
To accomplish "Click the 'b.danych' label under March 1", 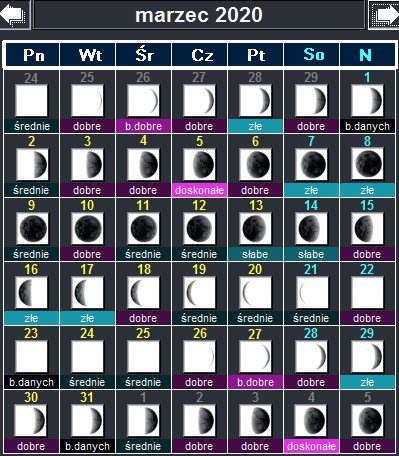I will pos(367,126).
